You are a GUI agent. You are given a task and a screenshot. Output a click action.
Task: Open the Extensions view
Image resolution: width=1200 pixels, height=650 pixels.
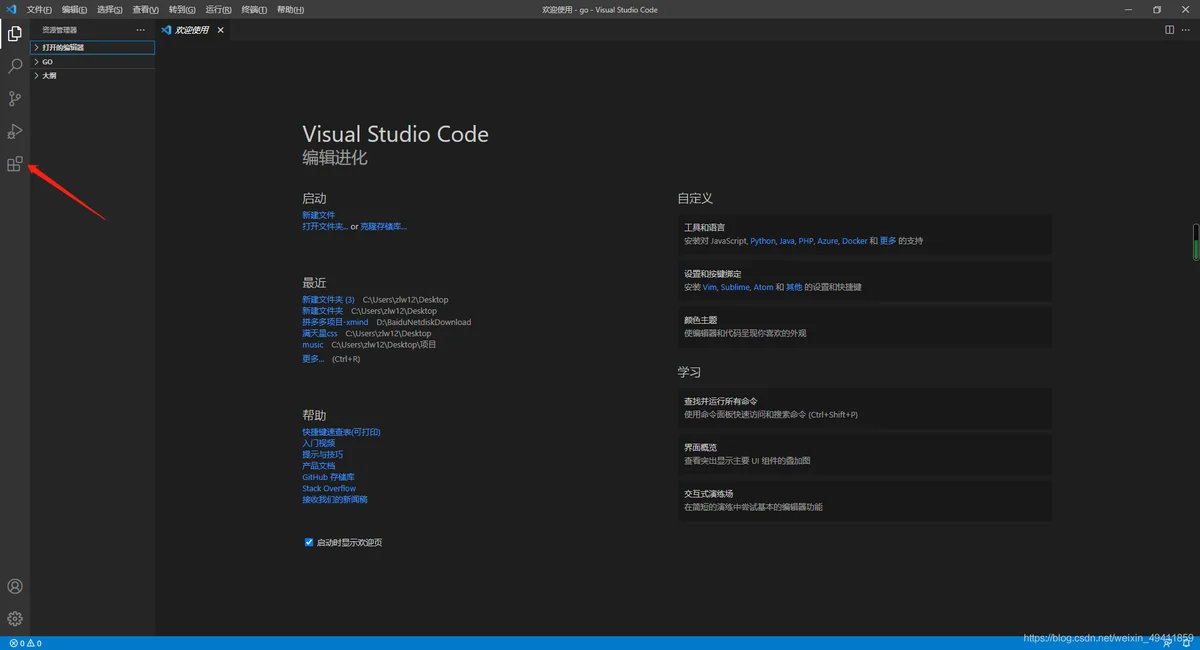[x=15, y=164]
